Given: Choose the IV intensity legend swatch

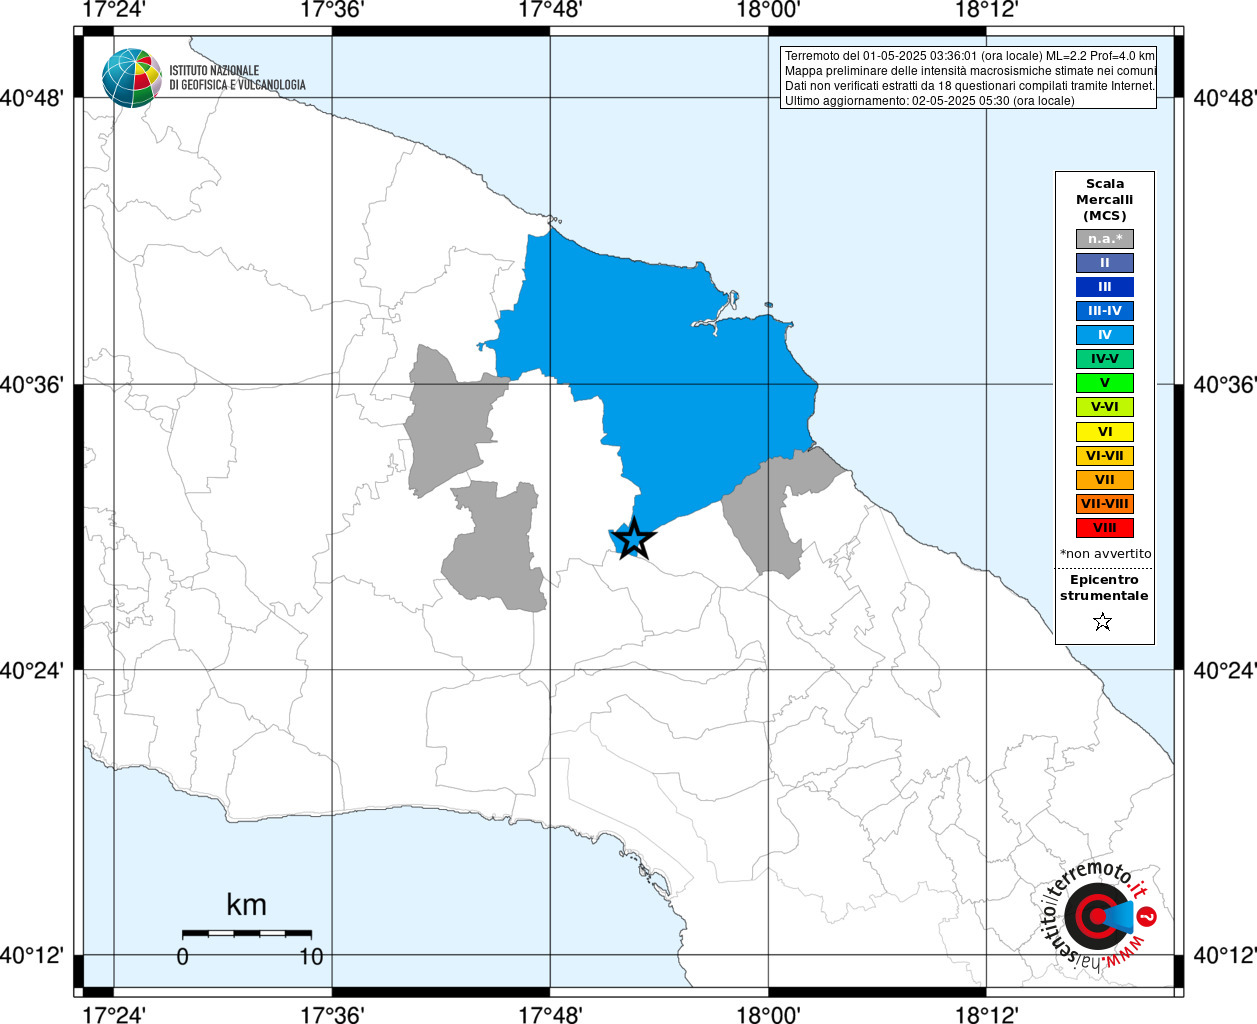Looking at the screenshot, I should pyautogui.click(x=1105, y=335).
